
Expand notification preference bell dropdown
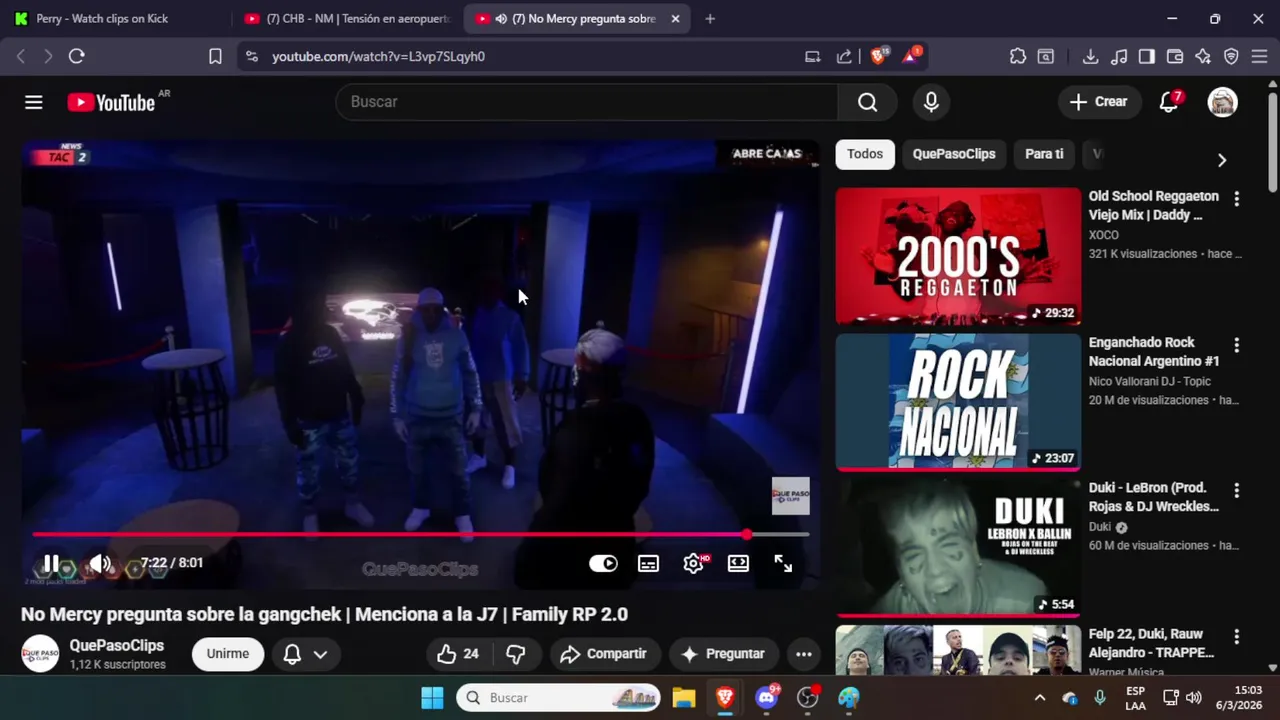point(305,654)
